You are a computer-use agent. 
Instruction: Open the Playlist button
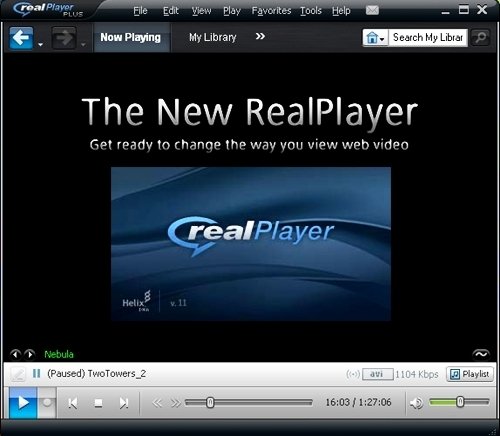(x=470, y=374)
